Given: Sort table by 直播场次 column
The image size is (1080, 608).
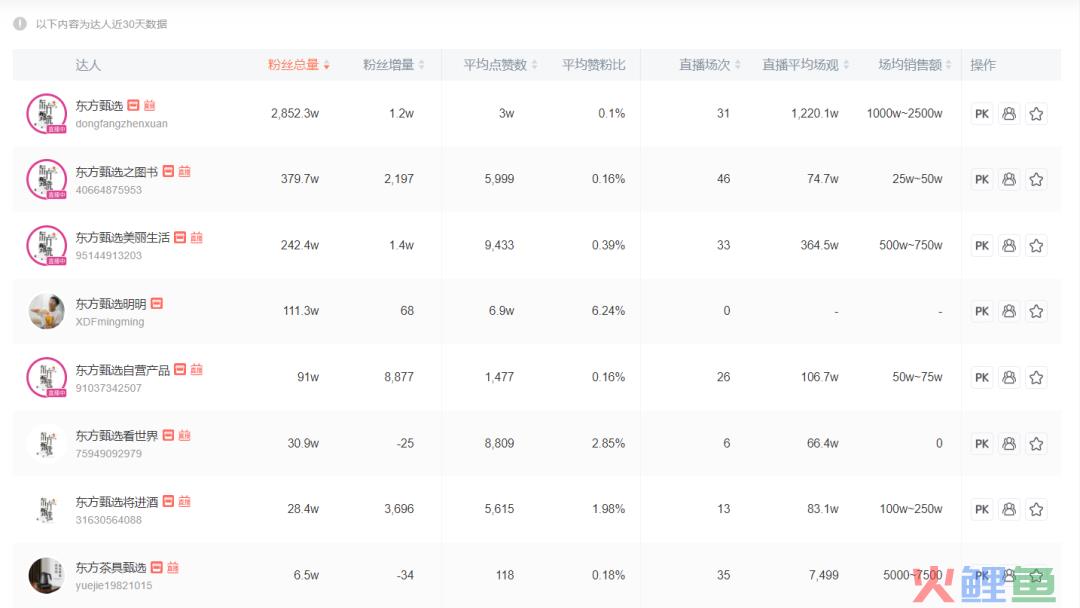Looking at the screenshot, I should pos(709,65).
